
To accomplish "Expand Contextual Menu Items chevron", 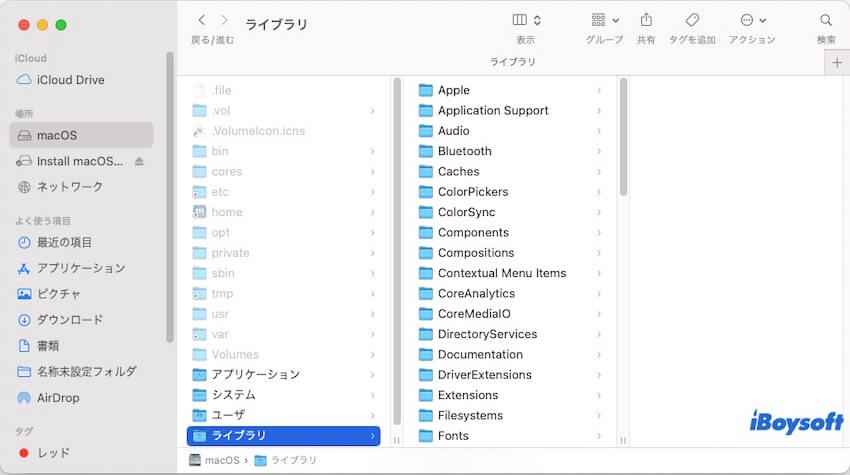I will tap(599, 273).
